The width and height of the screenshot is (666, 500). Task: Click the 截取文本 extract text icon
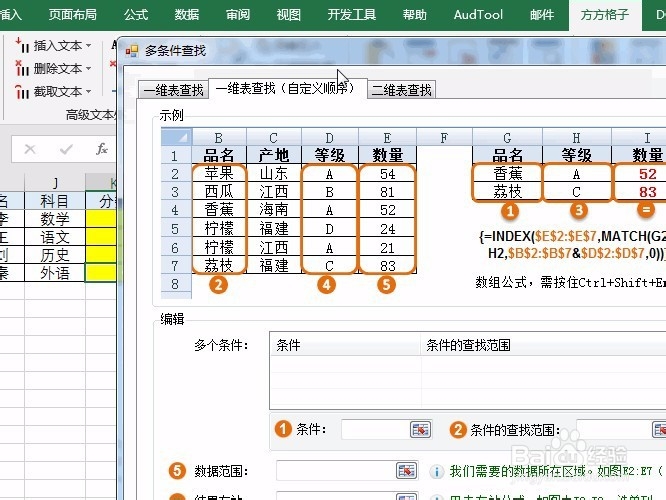point(22,91)
